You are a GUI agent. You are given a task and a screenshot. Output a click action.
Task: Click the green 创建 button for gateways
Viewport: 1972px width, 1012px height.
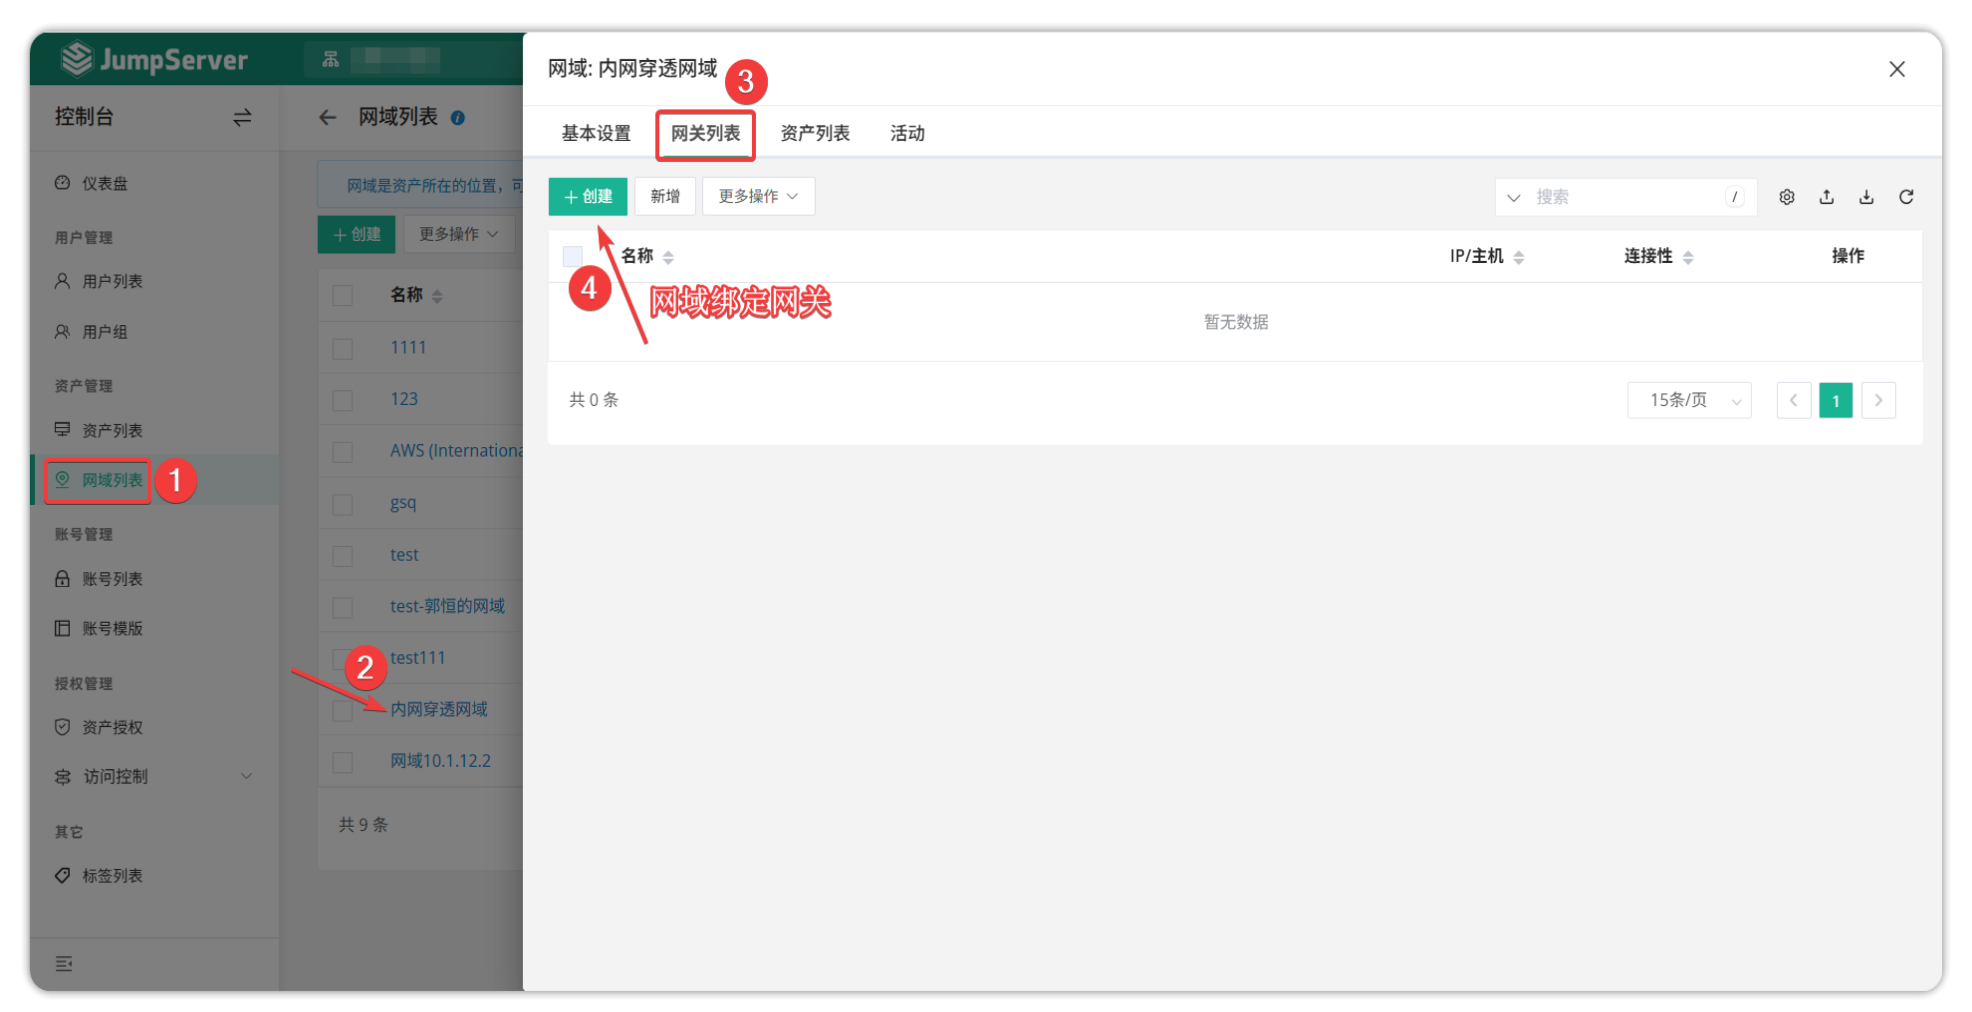click(588, 197)
